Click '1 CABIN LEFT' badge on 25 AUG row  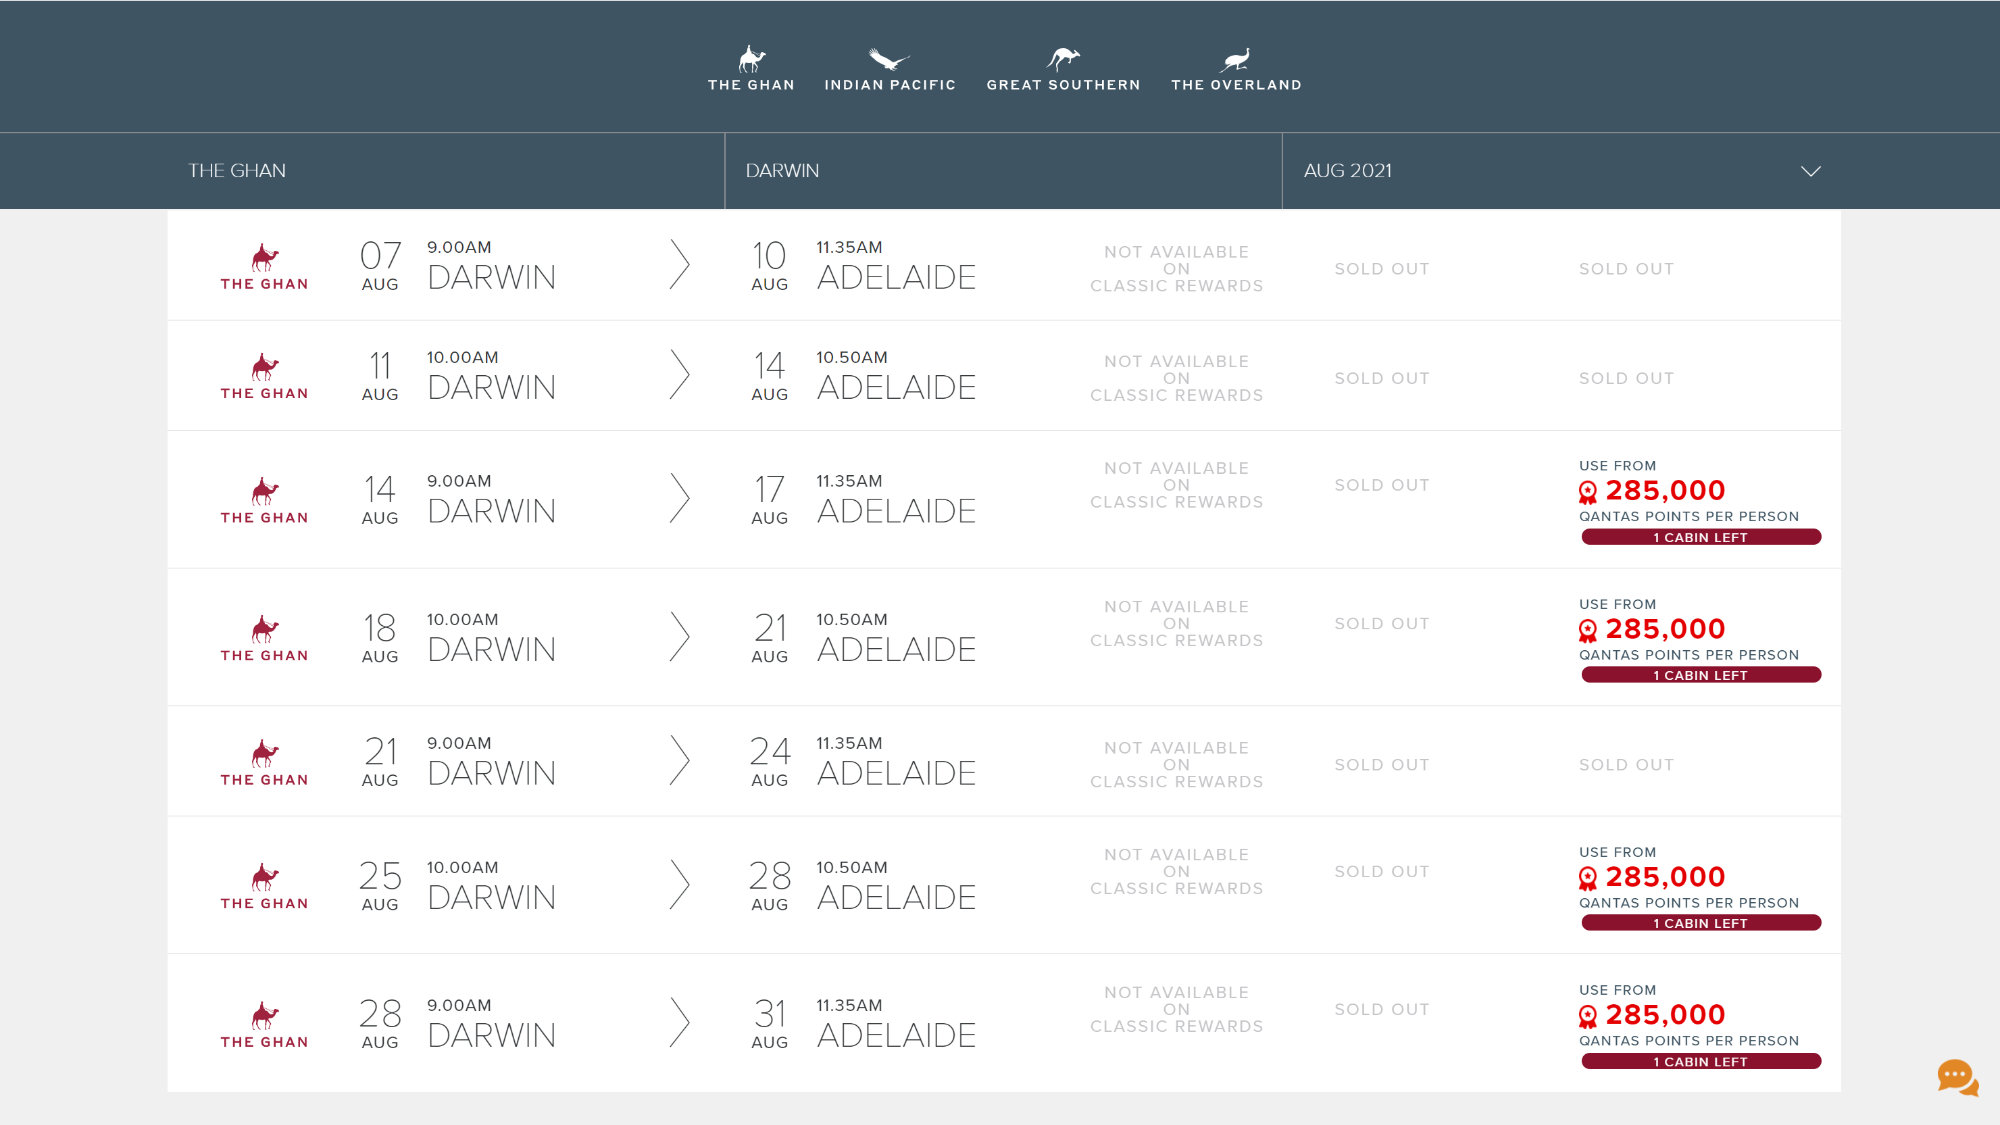[1701, 924]
